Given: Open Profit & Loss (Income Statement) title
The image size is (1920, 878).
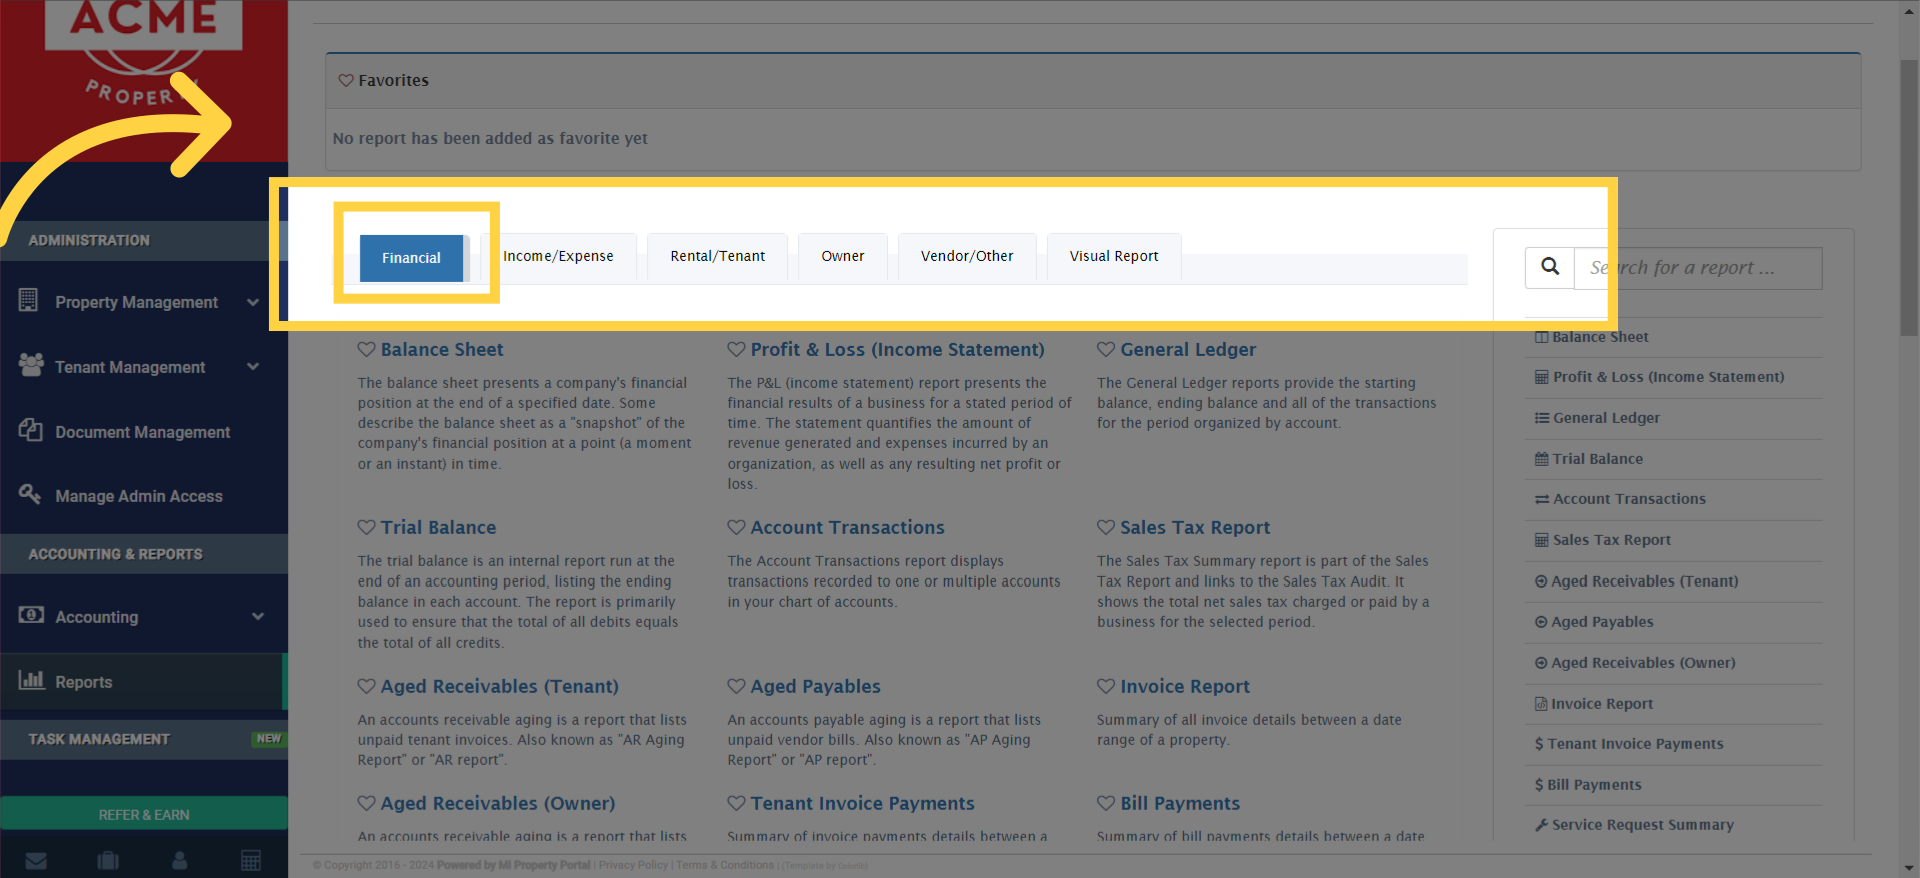Looking at the screenshot, I should coord(897,349).
